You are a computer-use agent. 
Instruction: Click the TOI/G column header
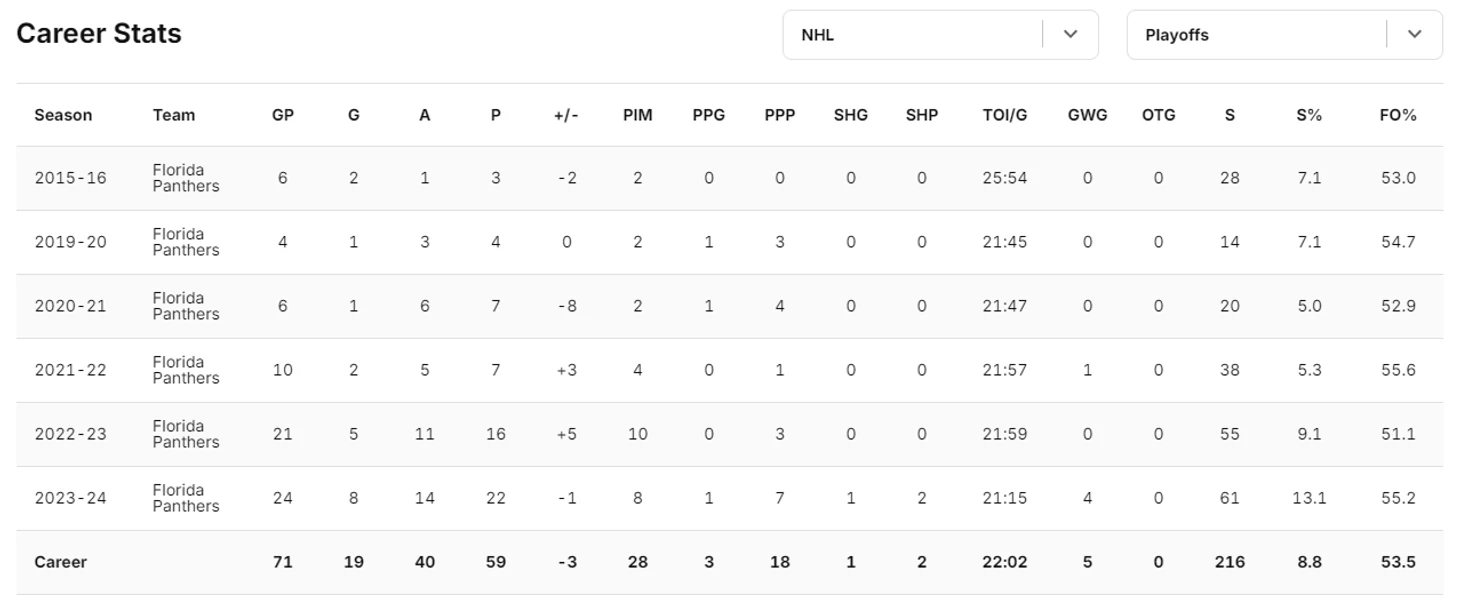pyautogui.click(x=1005, y=115)
